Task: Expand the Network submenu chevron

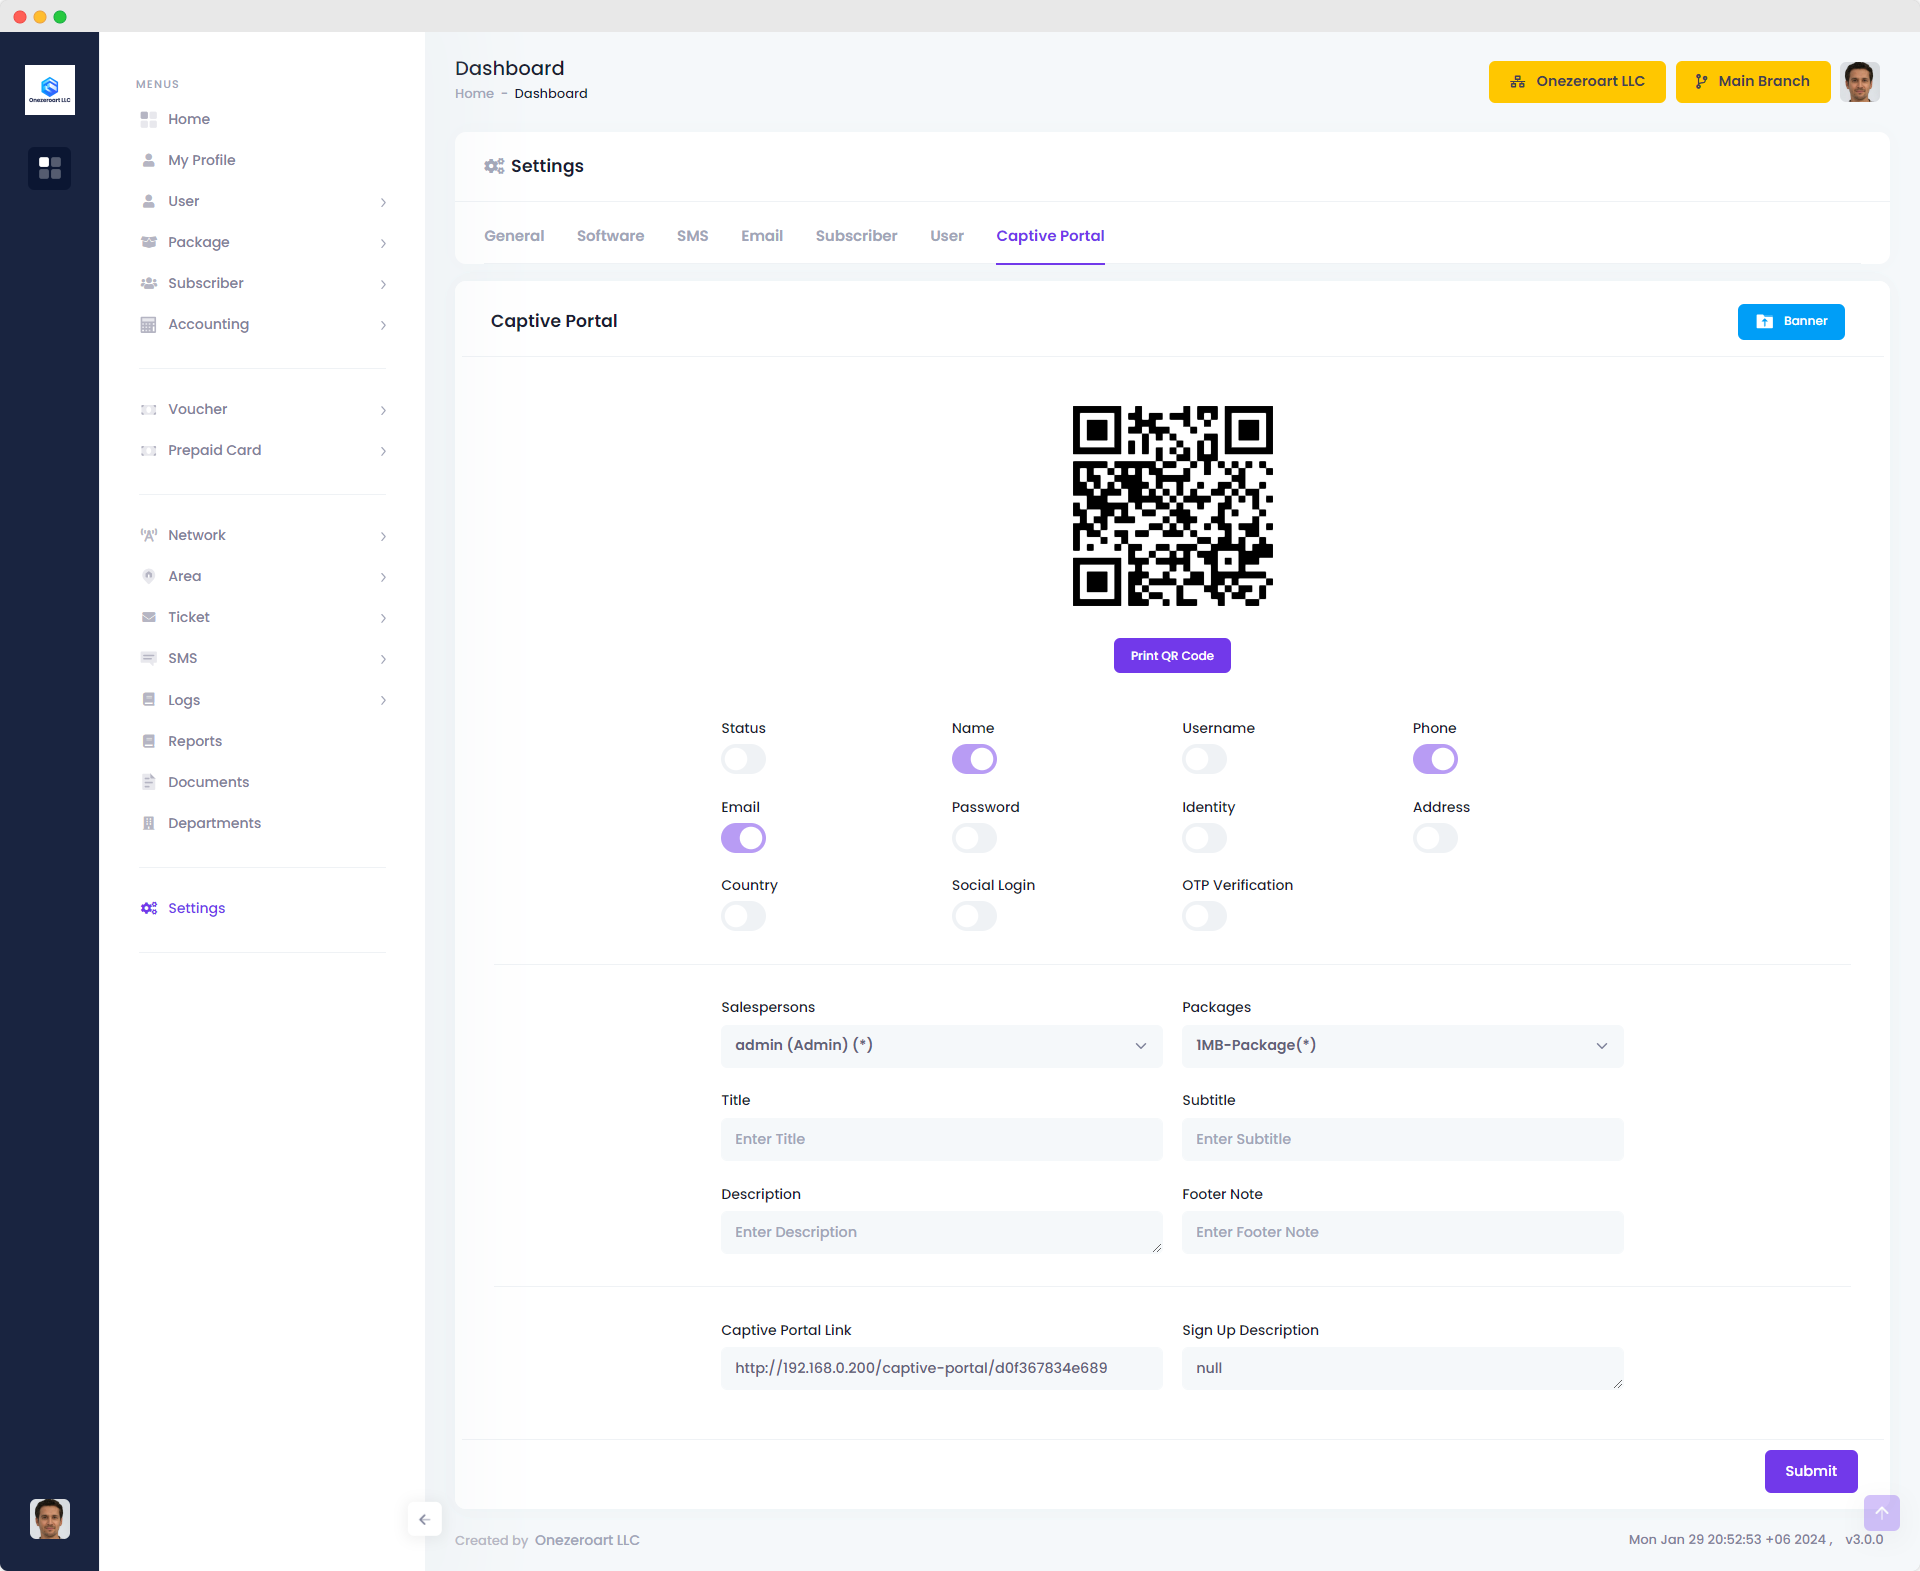Action: [x=383, y=536]
